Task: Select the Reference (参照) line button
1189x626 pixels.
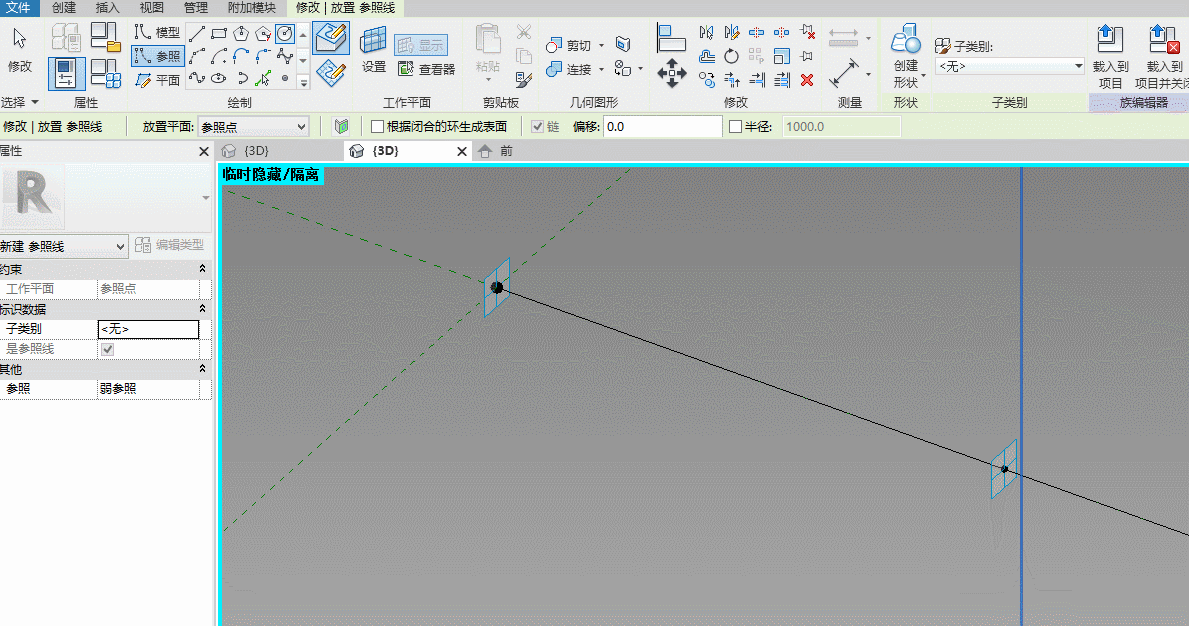Action: click(x=158, y=56)
